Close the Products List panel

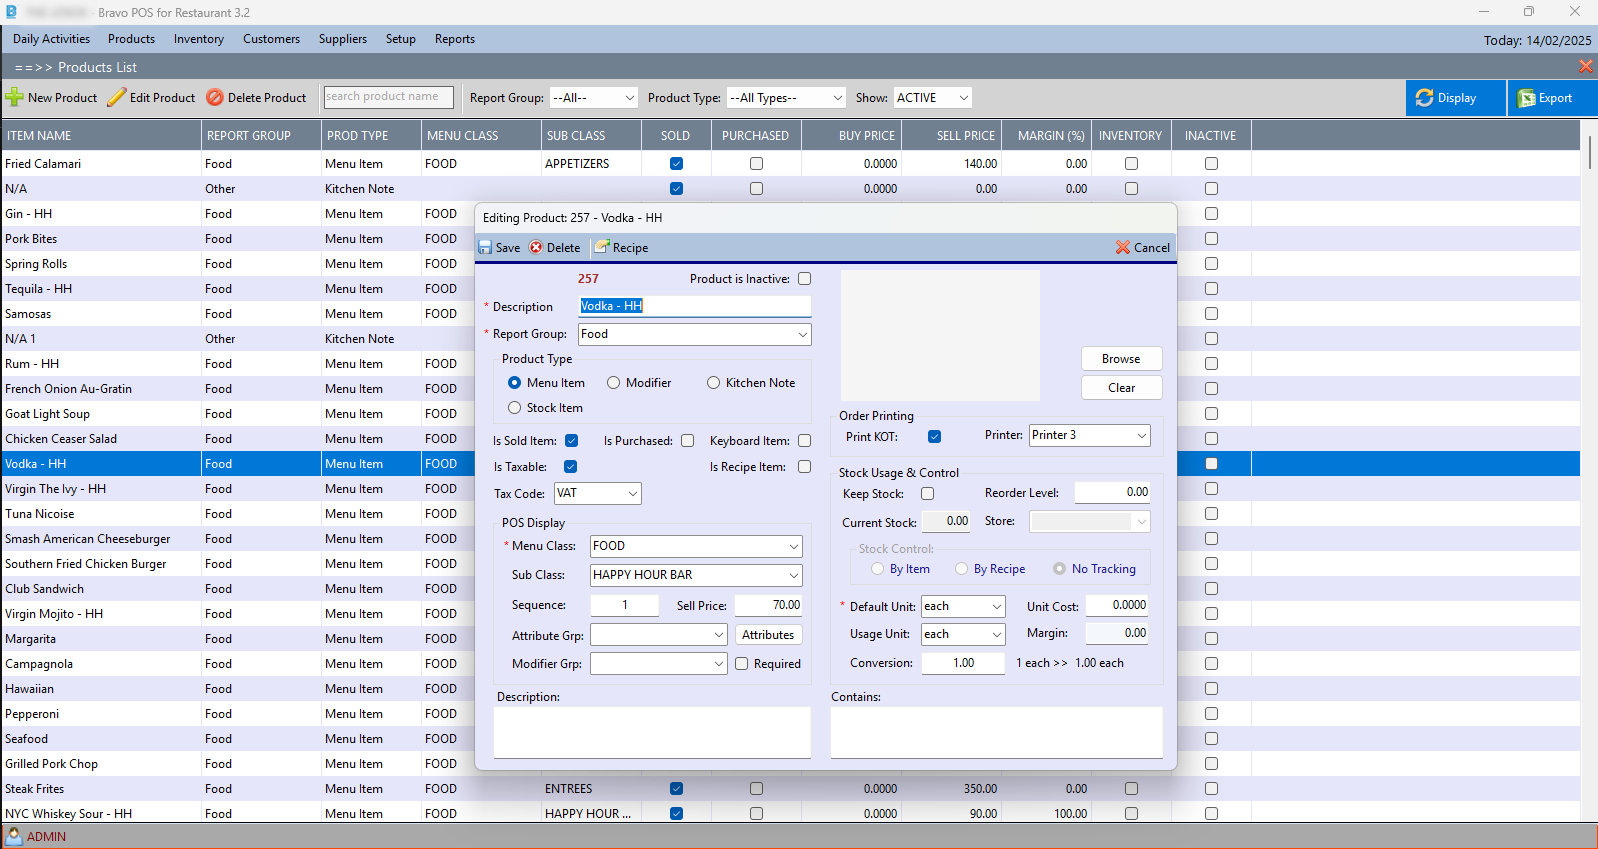[x=1585, y=66]
